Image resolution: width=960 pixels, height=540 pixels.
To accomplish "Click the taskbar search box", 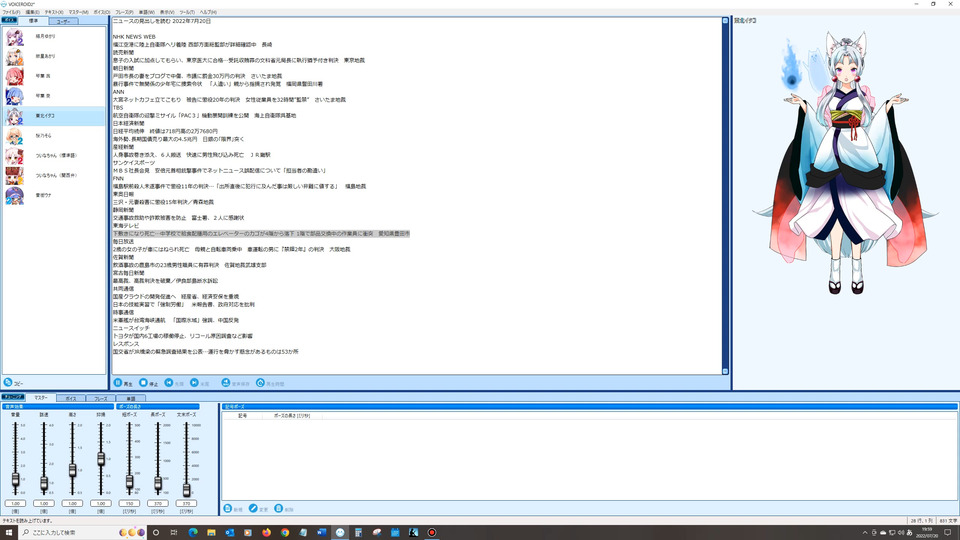I will (83, 532).
